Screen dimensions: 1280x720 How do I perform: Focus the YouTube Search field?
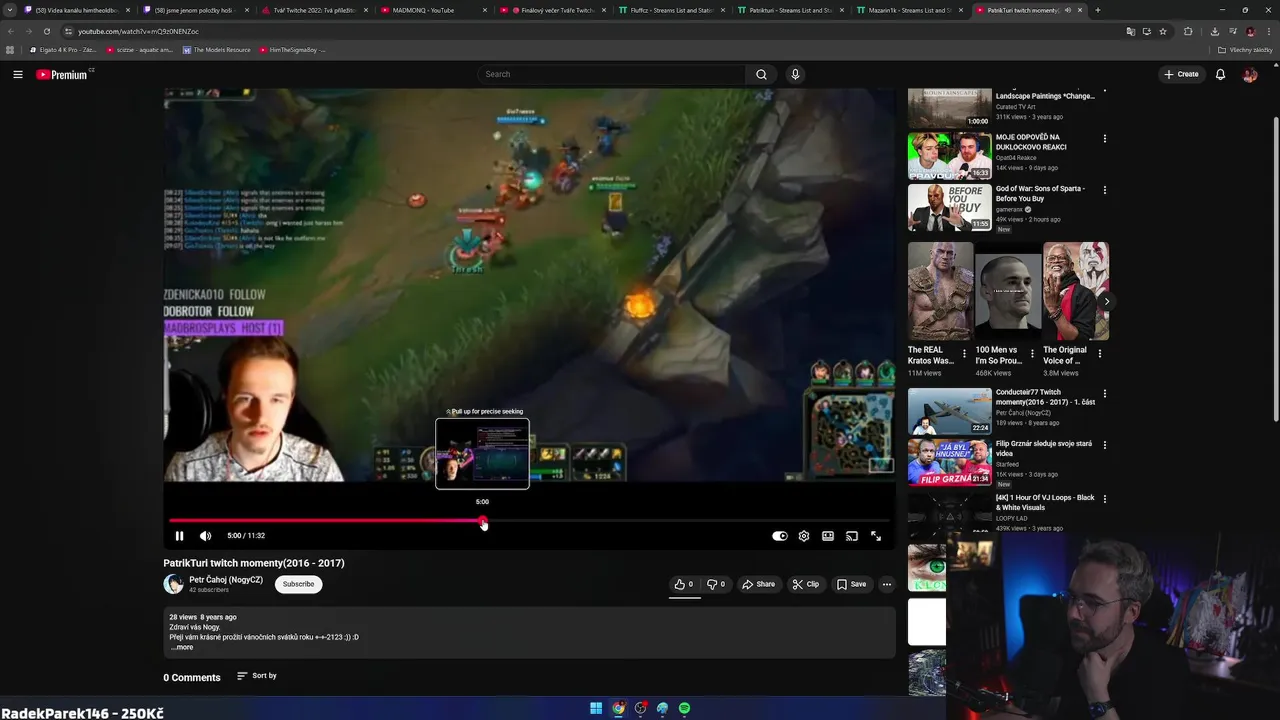tap(611, 74)
